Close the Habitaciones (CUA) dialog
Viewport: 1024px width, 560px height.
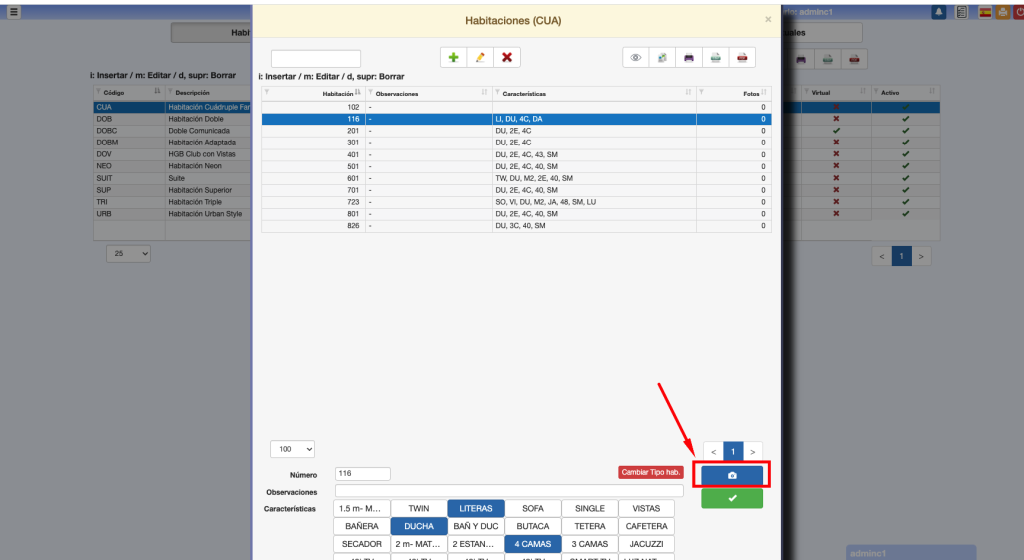click(x=768, y=19)
